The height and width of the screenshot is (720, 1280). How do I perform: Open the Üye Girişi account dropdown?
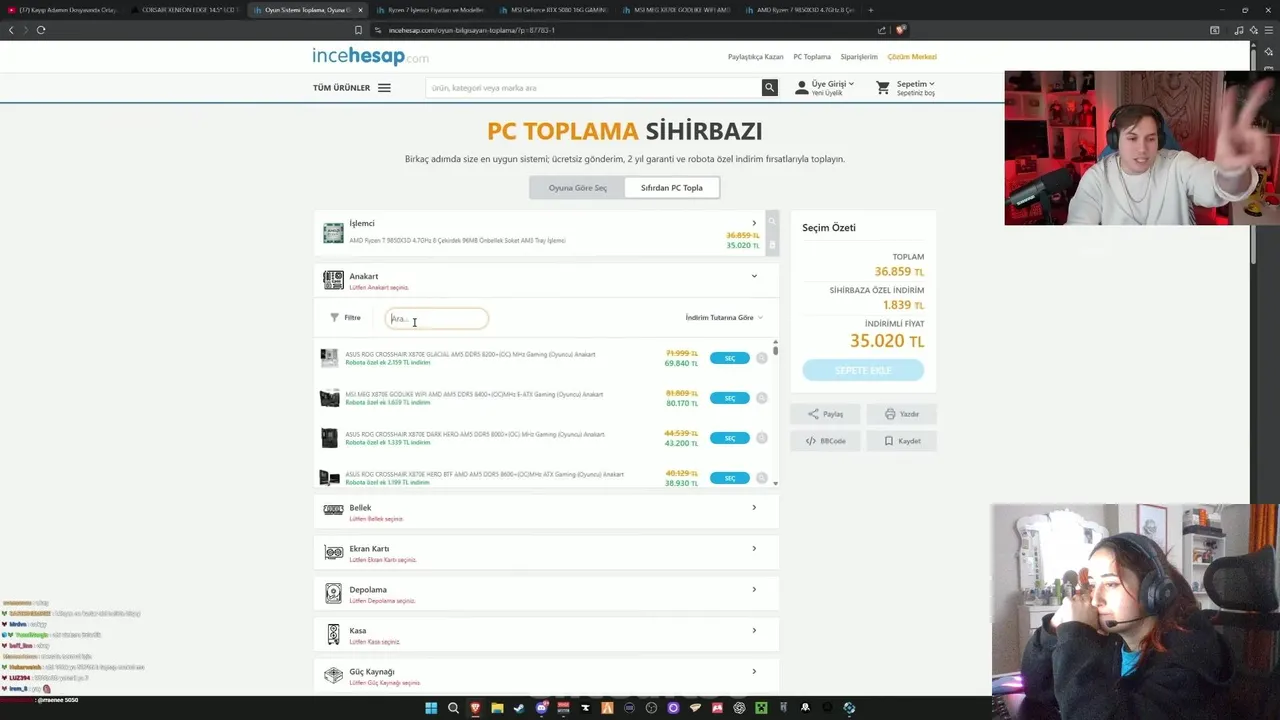coord(825,88)
